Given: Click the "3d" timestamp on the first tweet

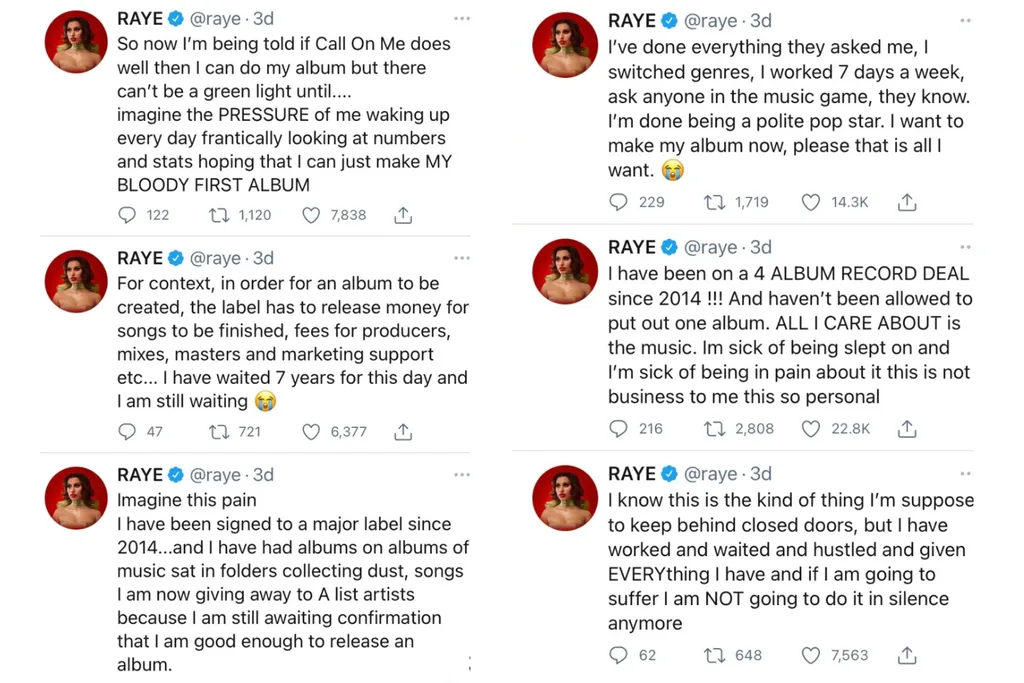Looking at the screenshot, I should pos(262,18).
